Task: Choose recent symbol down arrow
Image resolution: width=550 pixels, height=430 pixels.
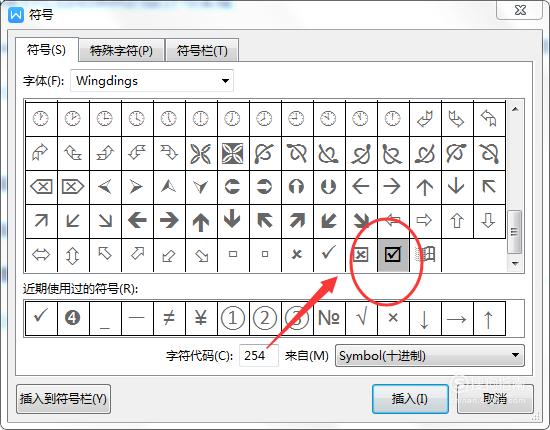Action: pyautogui.click(x=425, y=318)
